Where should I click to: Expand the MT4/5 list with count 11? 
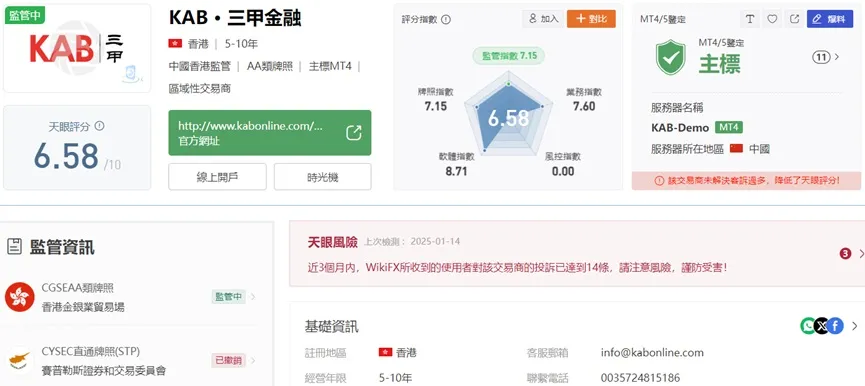pos(826,57)
